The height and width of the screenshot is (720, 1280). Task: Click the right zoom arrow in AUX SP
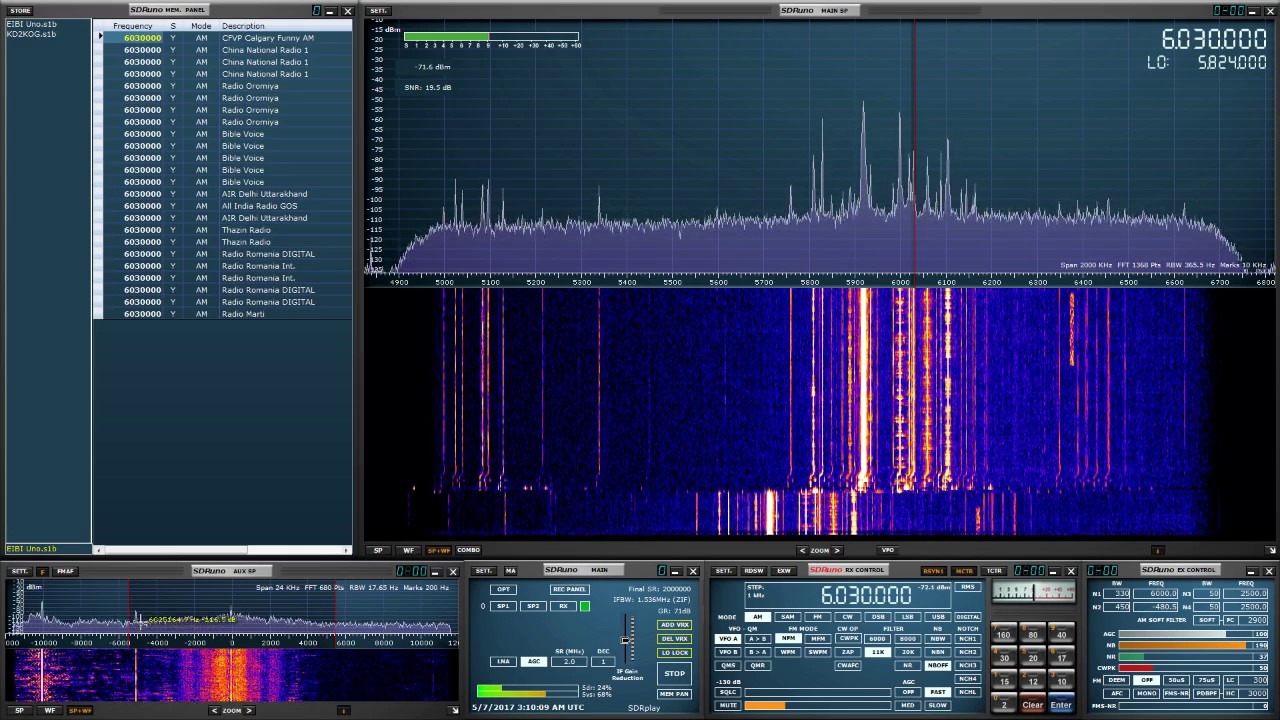click(x=249, y=710)
